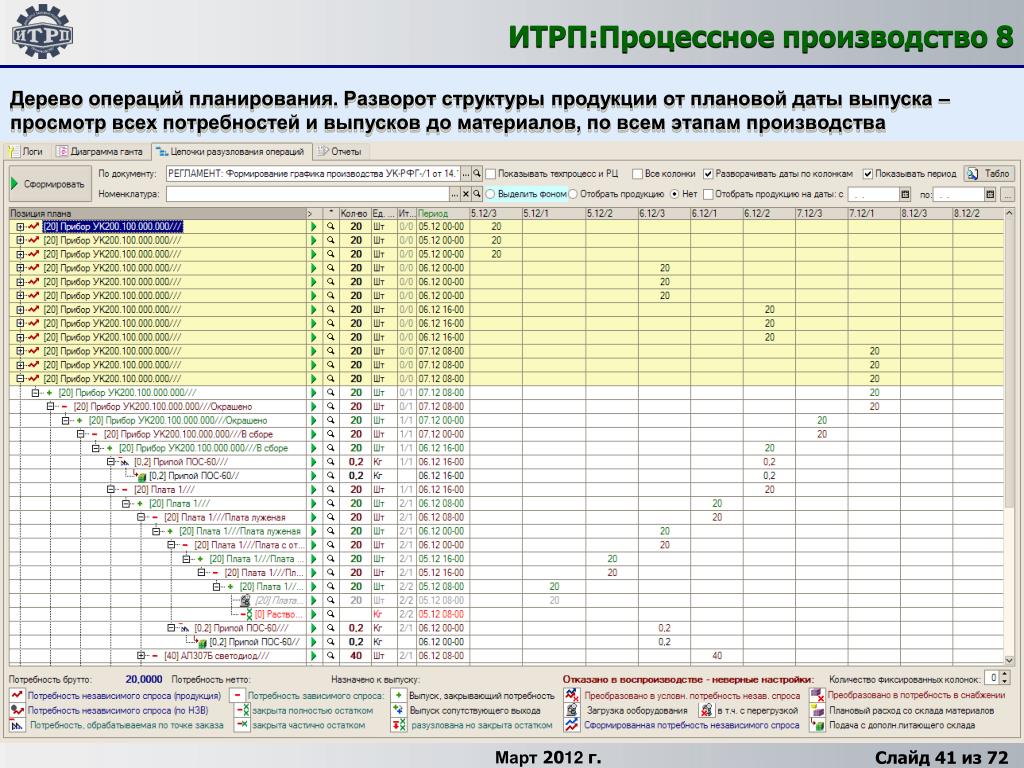Click magnifier icon in first Прибор row
The height and width of the screenshot is (768, 1024).
pyautogui.click(x=331, y=227)
